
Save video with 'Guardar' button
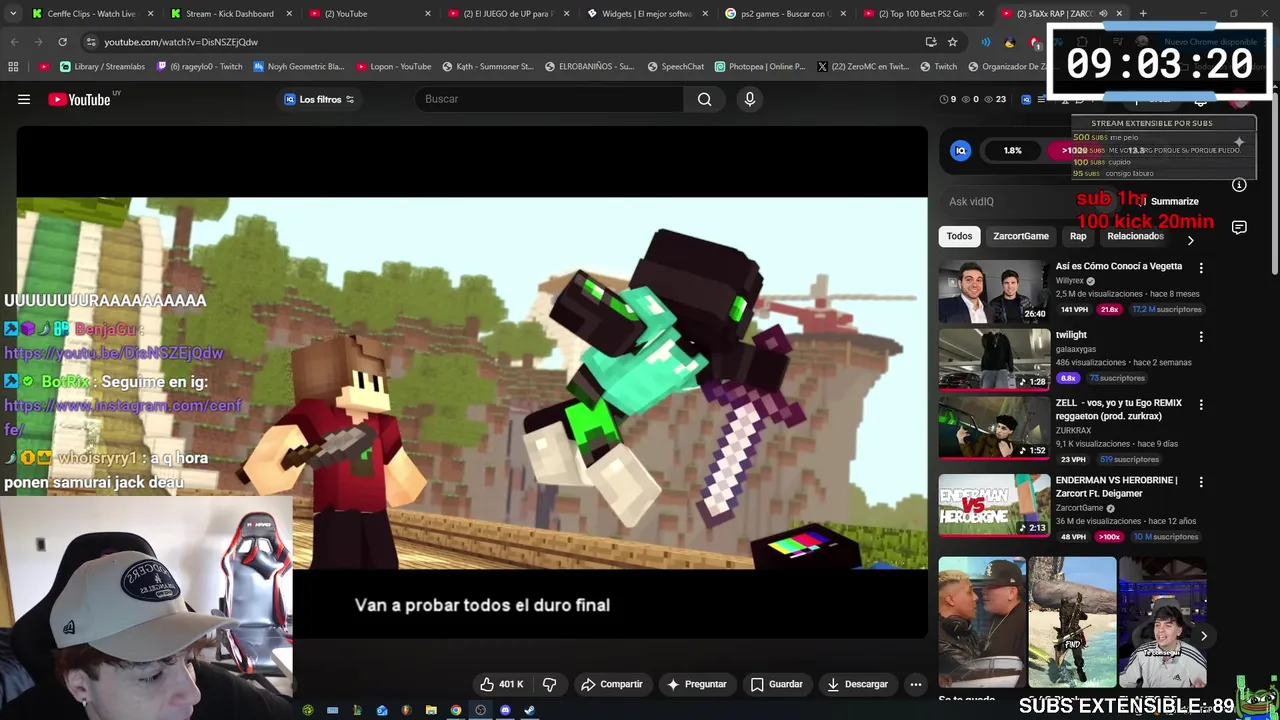pos(777,684)
